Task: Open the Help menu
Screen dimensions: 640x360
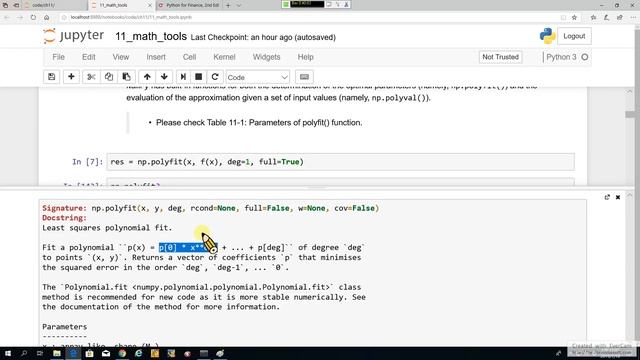Action: (x=305, y=57)
